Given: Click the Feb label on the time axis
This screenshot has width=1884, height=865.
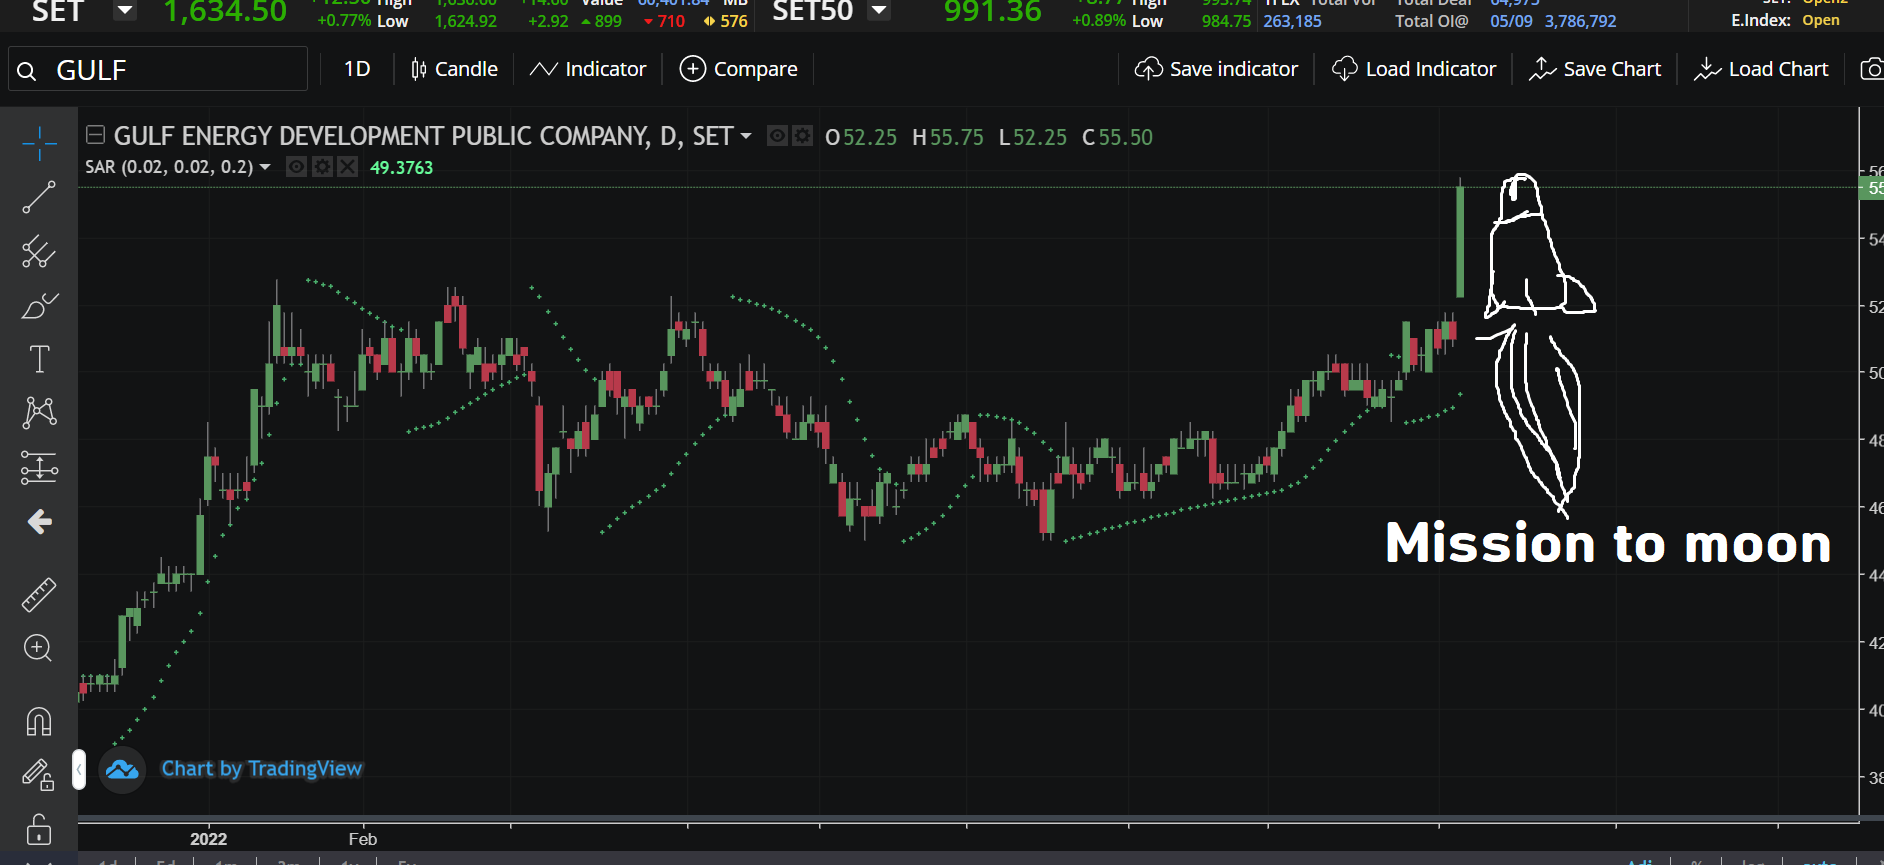Looking at the screenshot, I should 363,839.
